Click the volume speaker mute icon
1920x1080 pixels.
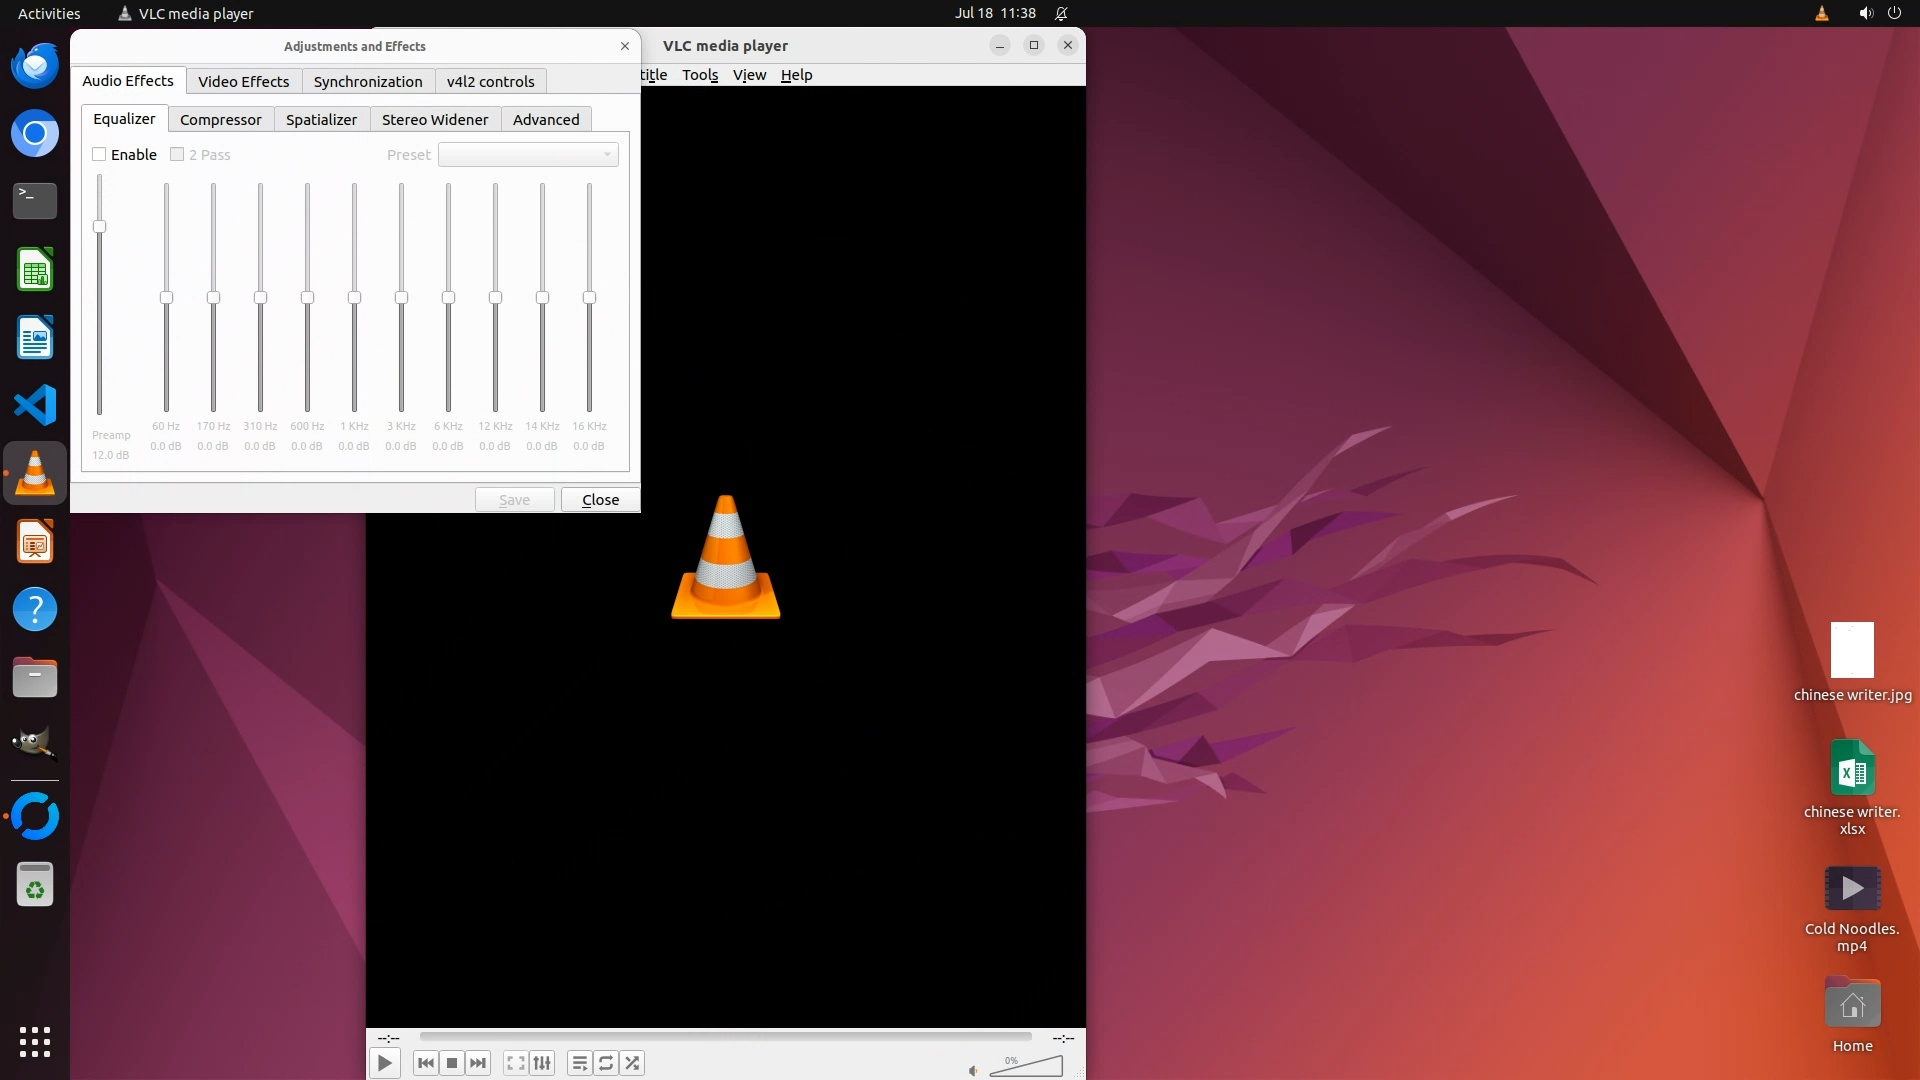973,1071
